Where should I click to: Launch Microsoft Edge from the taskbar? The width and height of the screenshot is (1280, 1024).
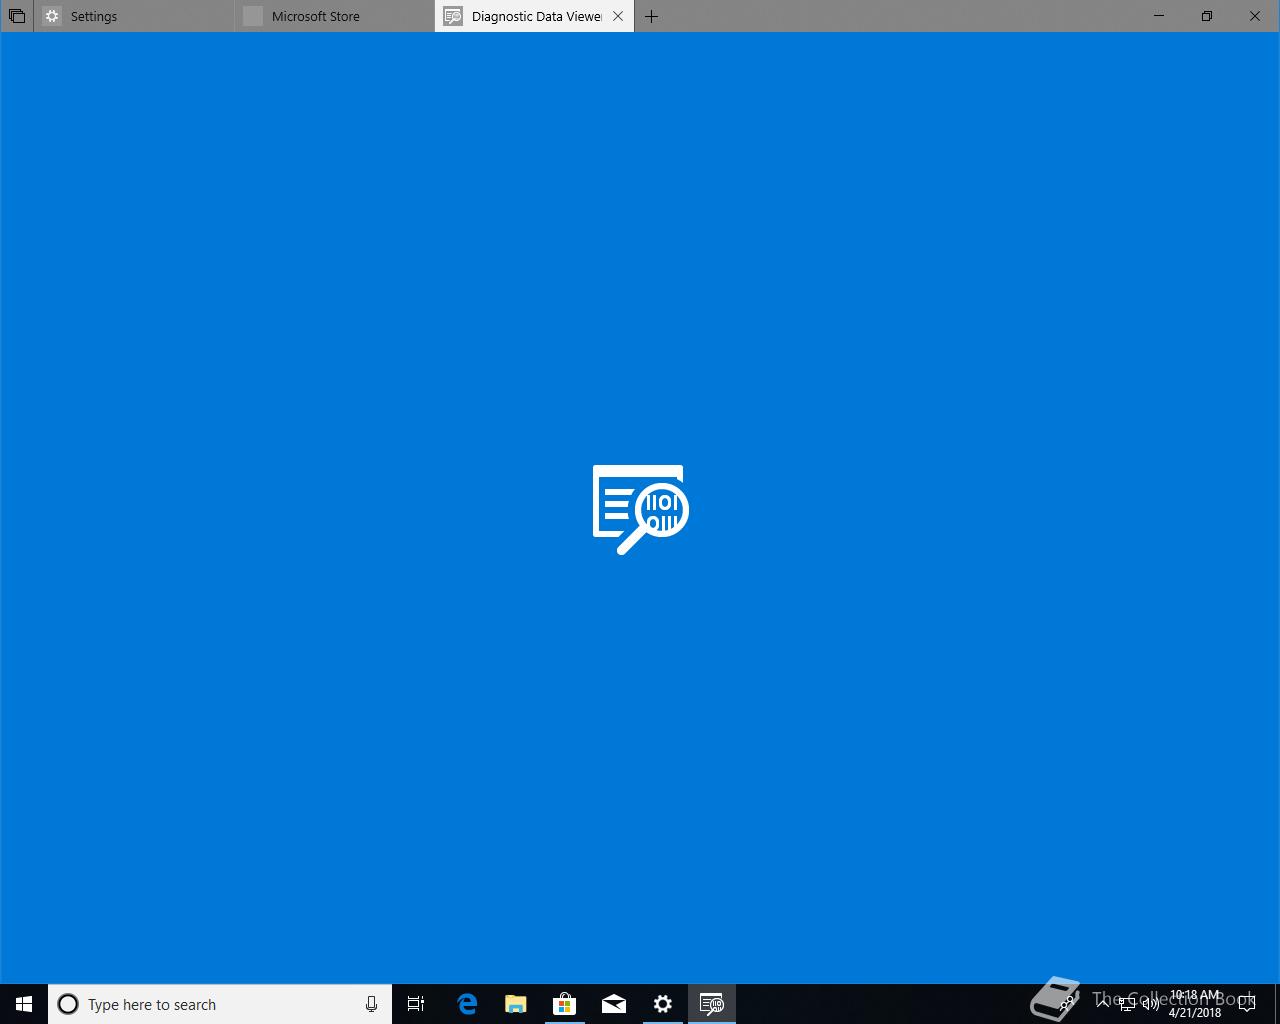pos(467,1004)
